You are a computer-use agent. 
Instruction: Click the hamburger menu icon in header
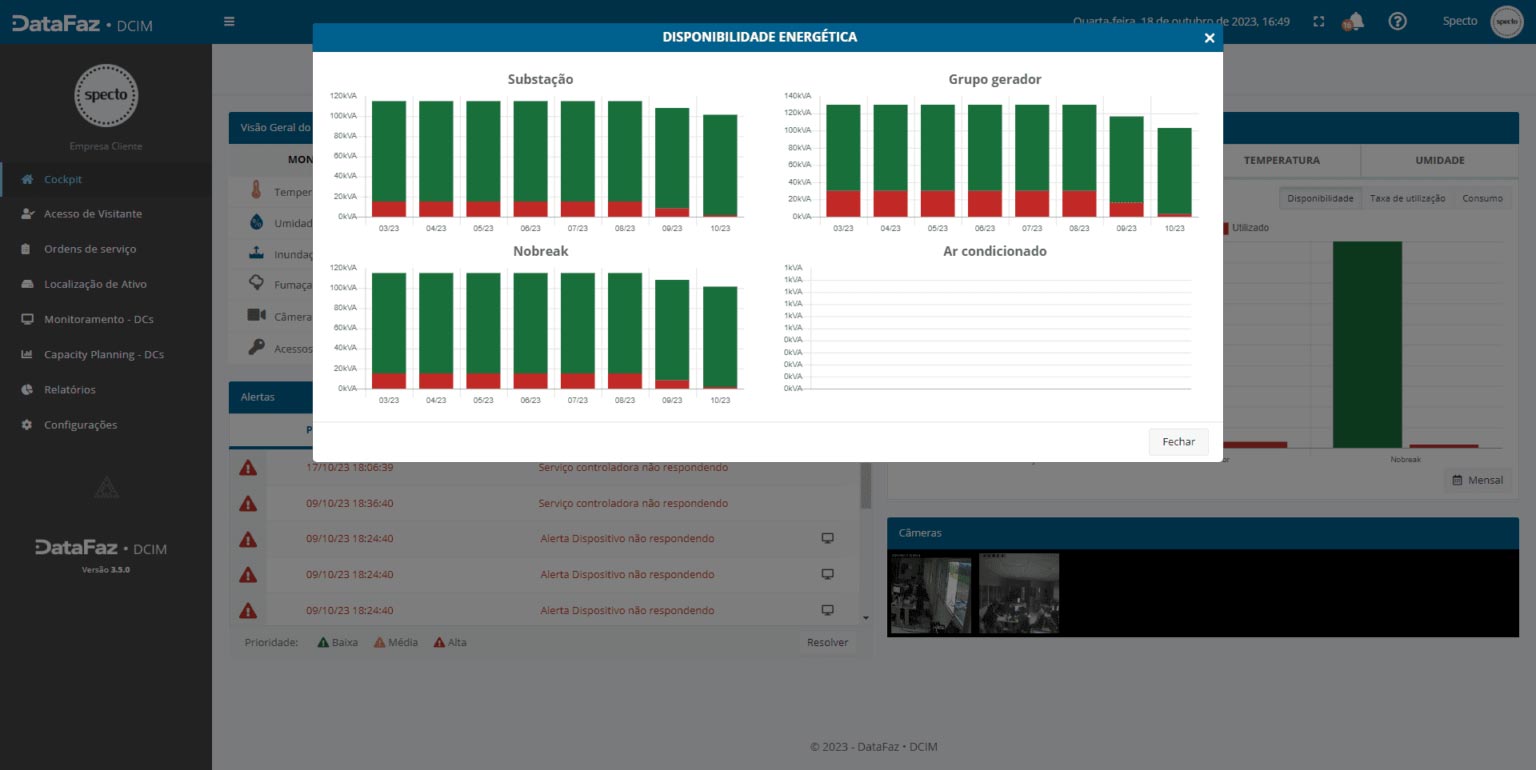point(229,21)
